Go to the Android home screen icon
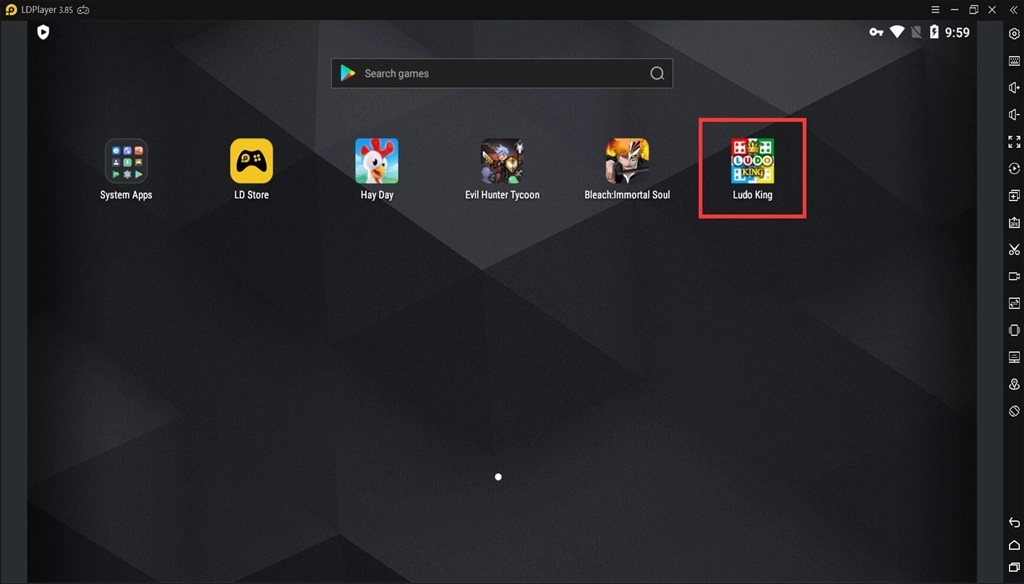Viewport: 1024px width, 584px height. coord(1014,545)
